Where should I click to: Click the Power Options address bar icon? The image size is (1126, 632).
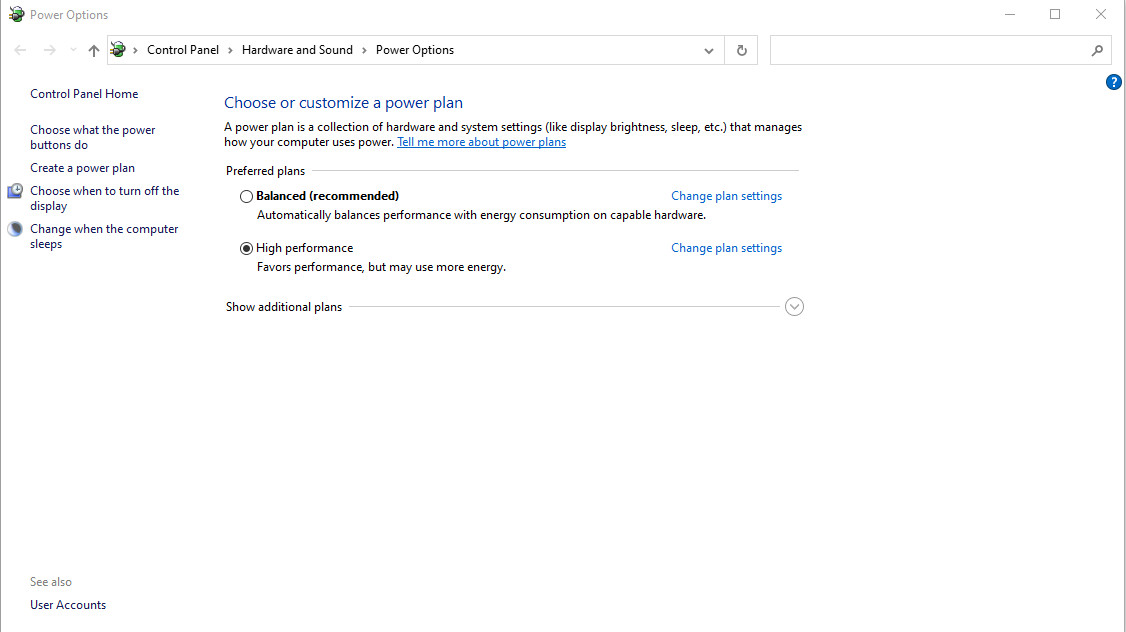point(119,50)
